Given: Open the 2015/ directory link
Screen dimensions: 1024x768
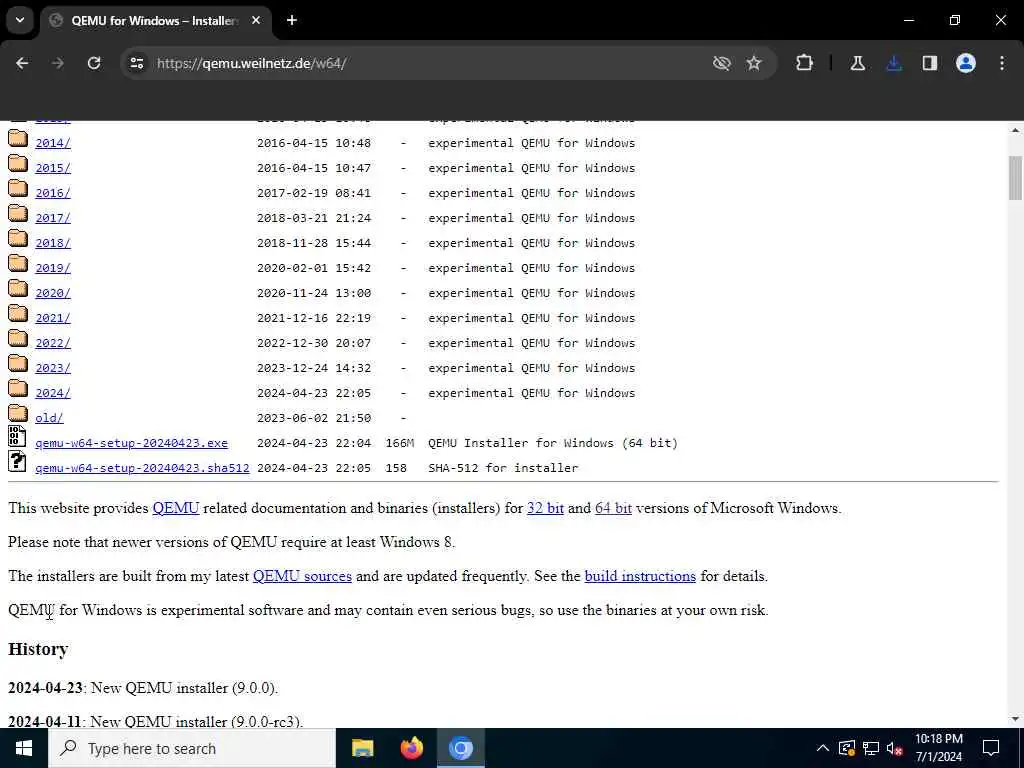Looking at the screenshot, I should 53,168.
